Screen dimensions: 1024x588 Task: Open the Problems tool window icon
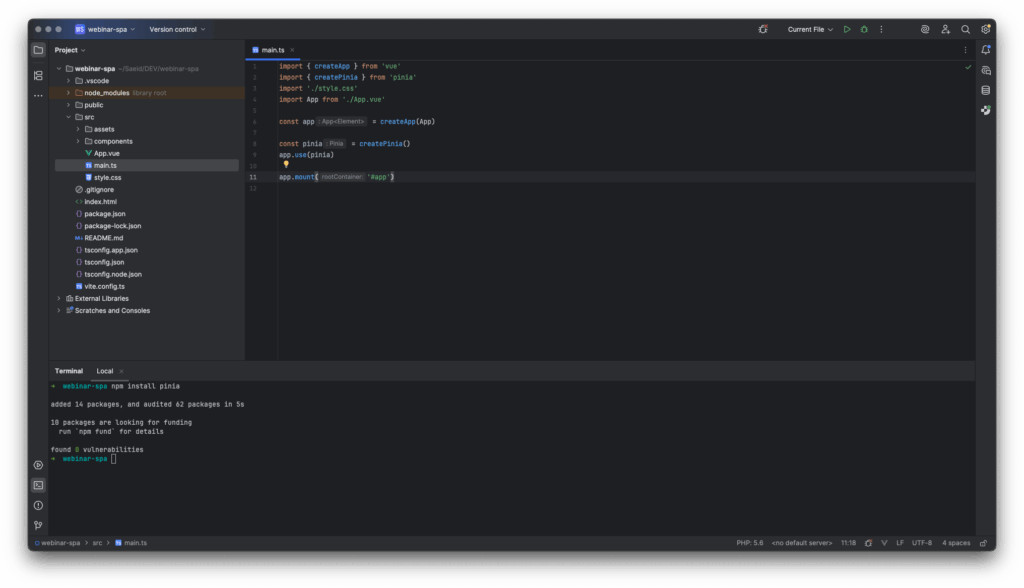(x=38, y=505)
